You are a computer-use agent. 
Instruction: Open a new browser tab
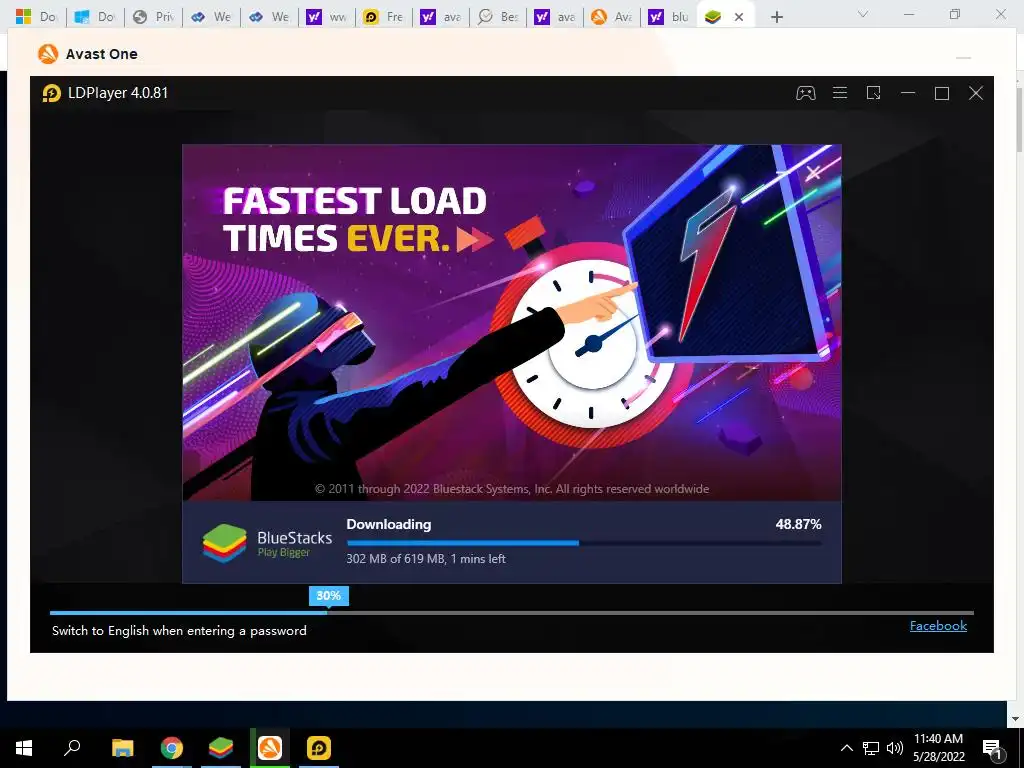click(x=776, y=17)
